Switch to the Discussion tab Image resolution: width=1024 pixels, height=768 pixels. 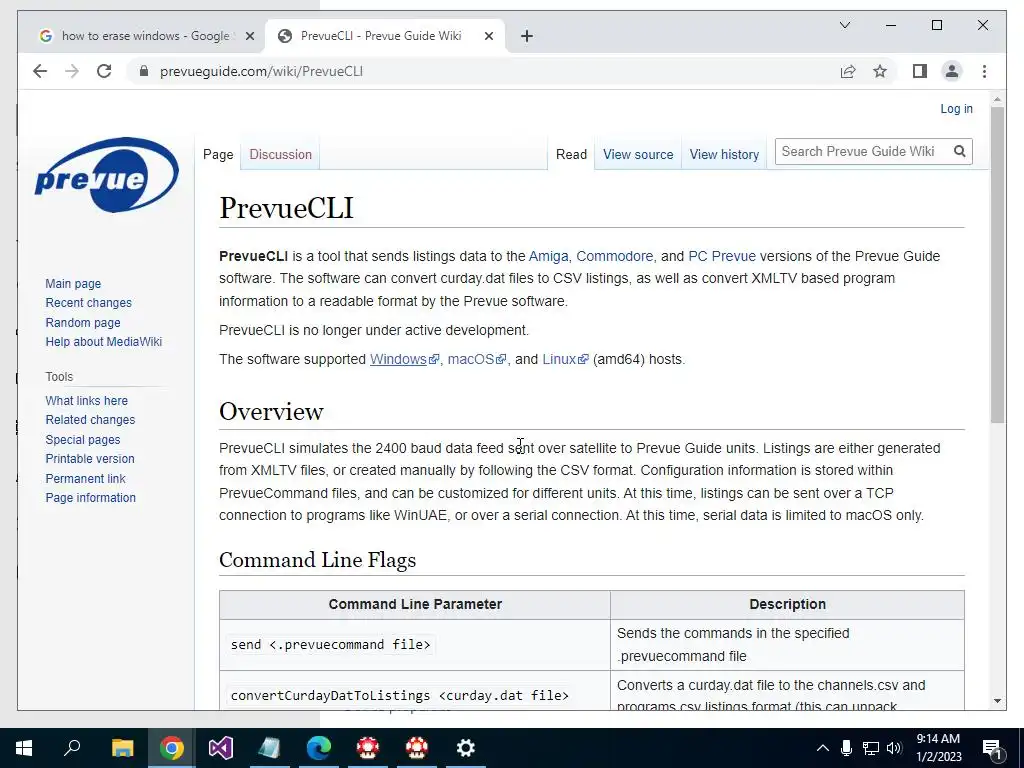280,155
